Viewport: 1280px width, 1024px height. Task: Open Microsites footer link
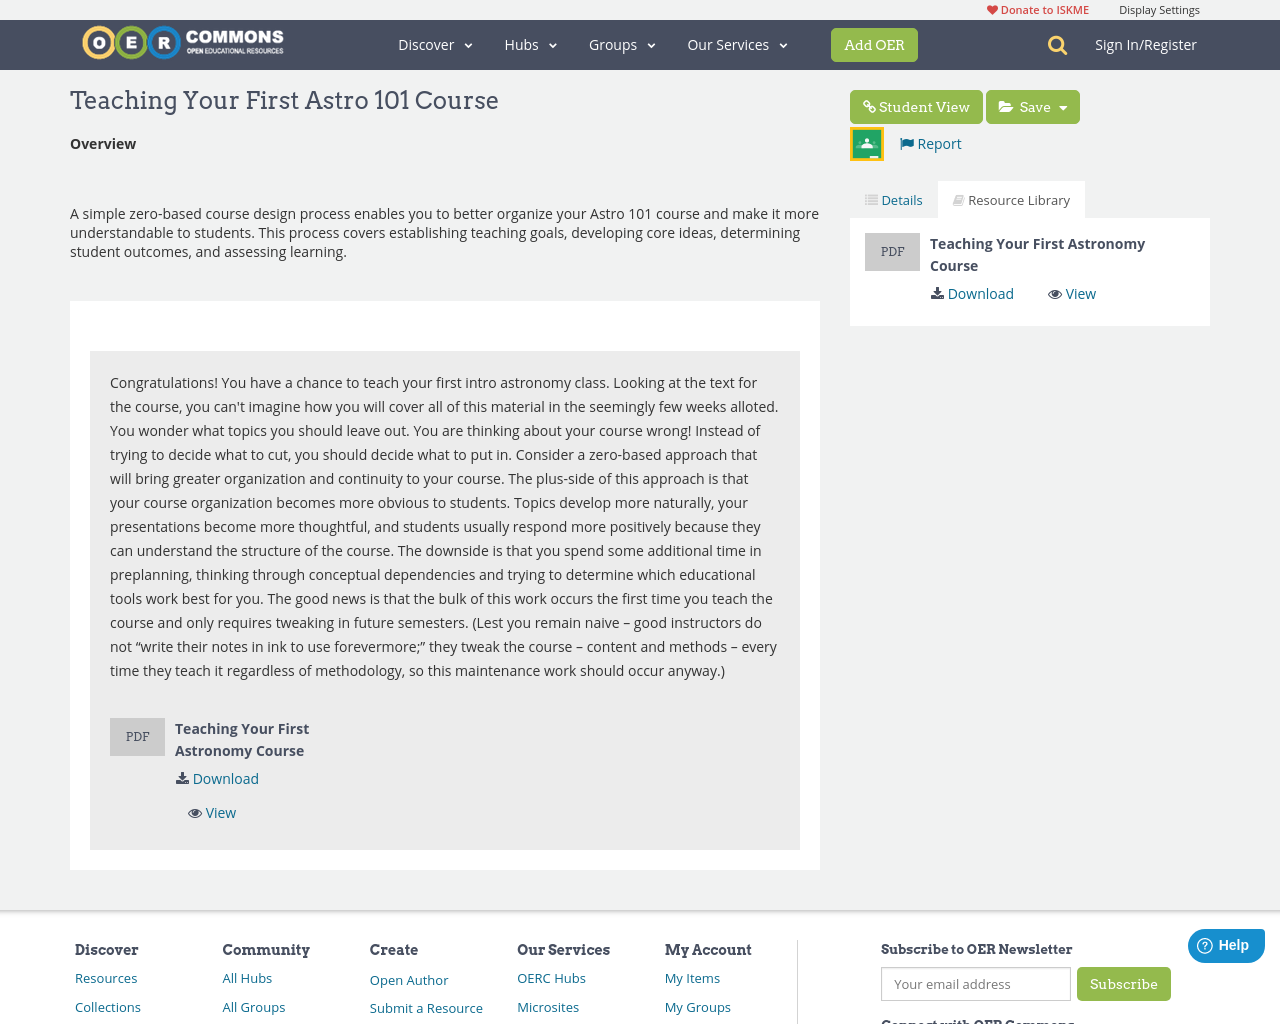[x=548, y=1007]
